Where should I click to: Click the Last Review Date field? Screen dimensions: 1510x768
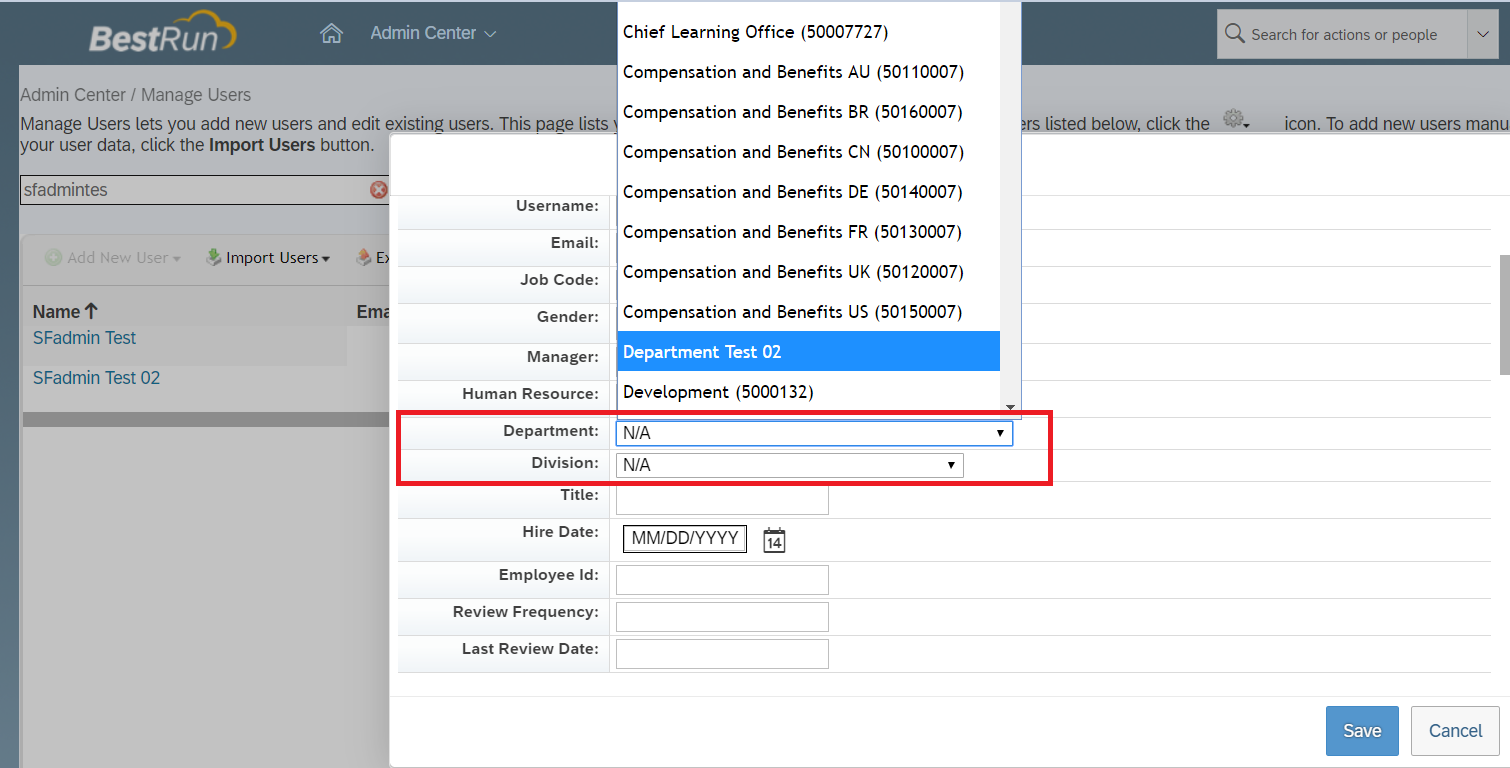[x=722, y=654]
